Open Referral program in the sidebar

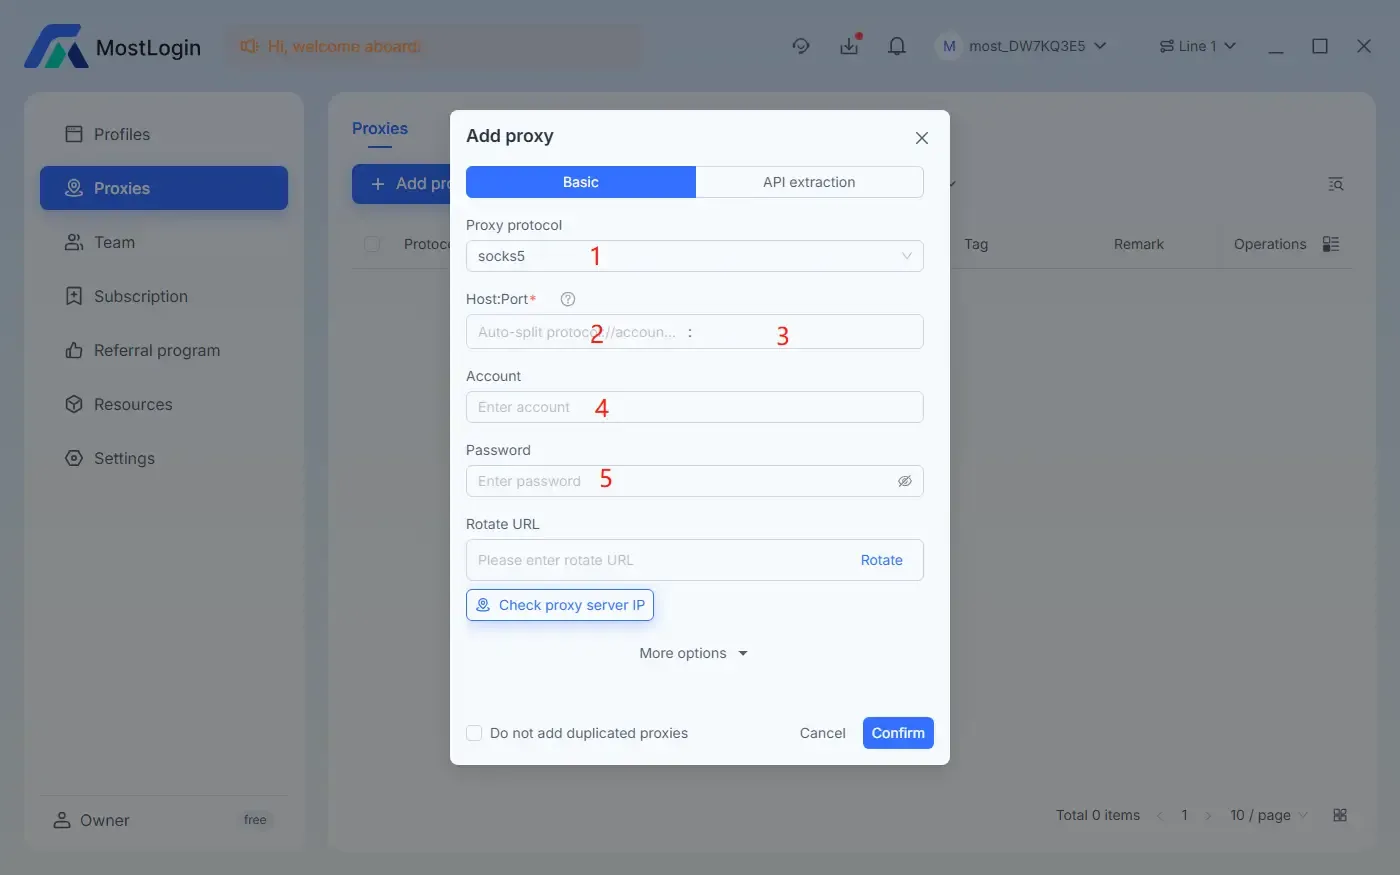click(164, 350)
